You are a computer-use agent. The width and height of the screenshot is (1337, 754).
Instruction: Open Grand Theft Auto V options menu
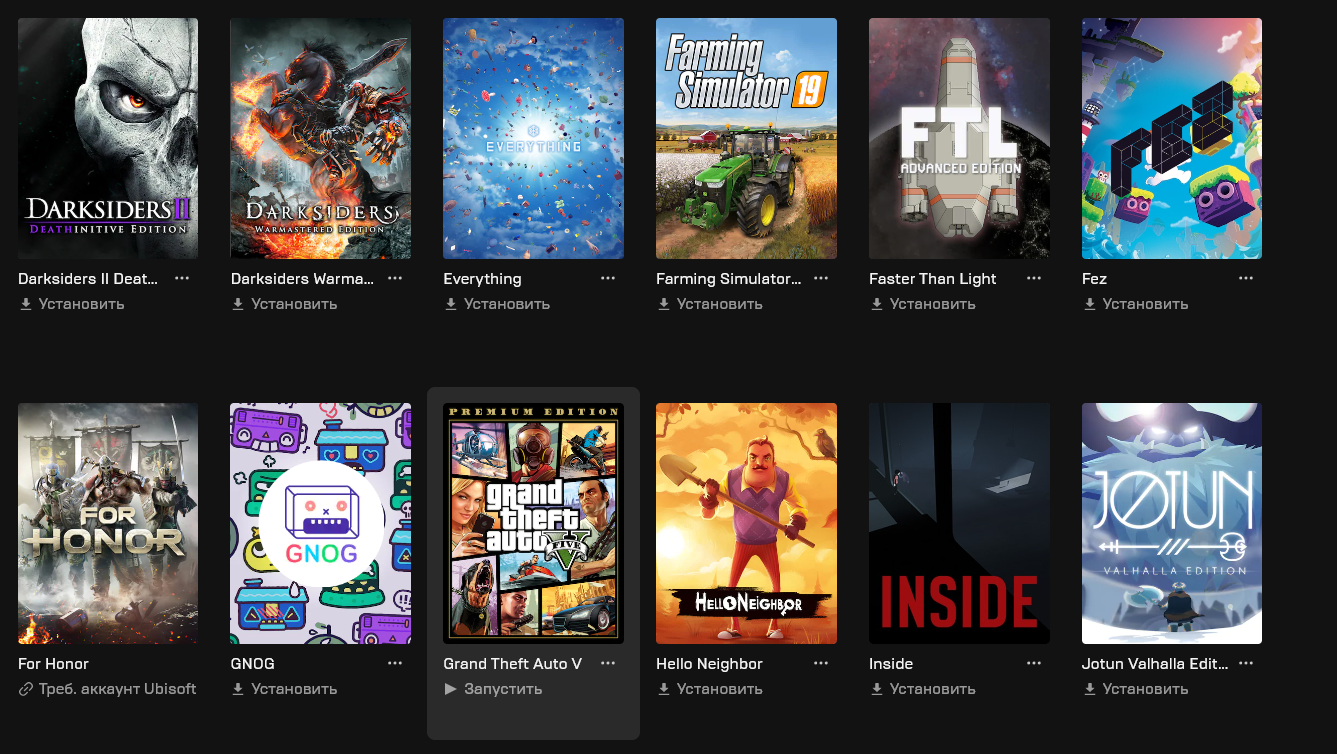608,663
